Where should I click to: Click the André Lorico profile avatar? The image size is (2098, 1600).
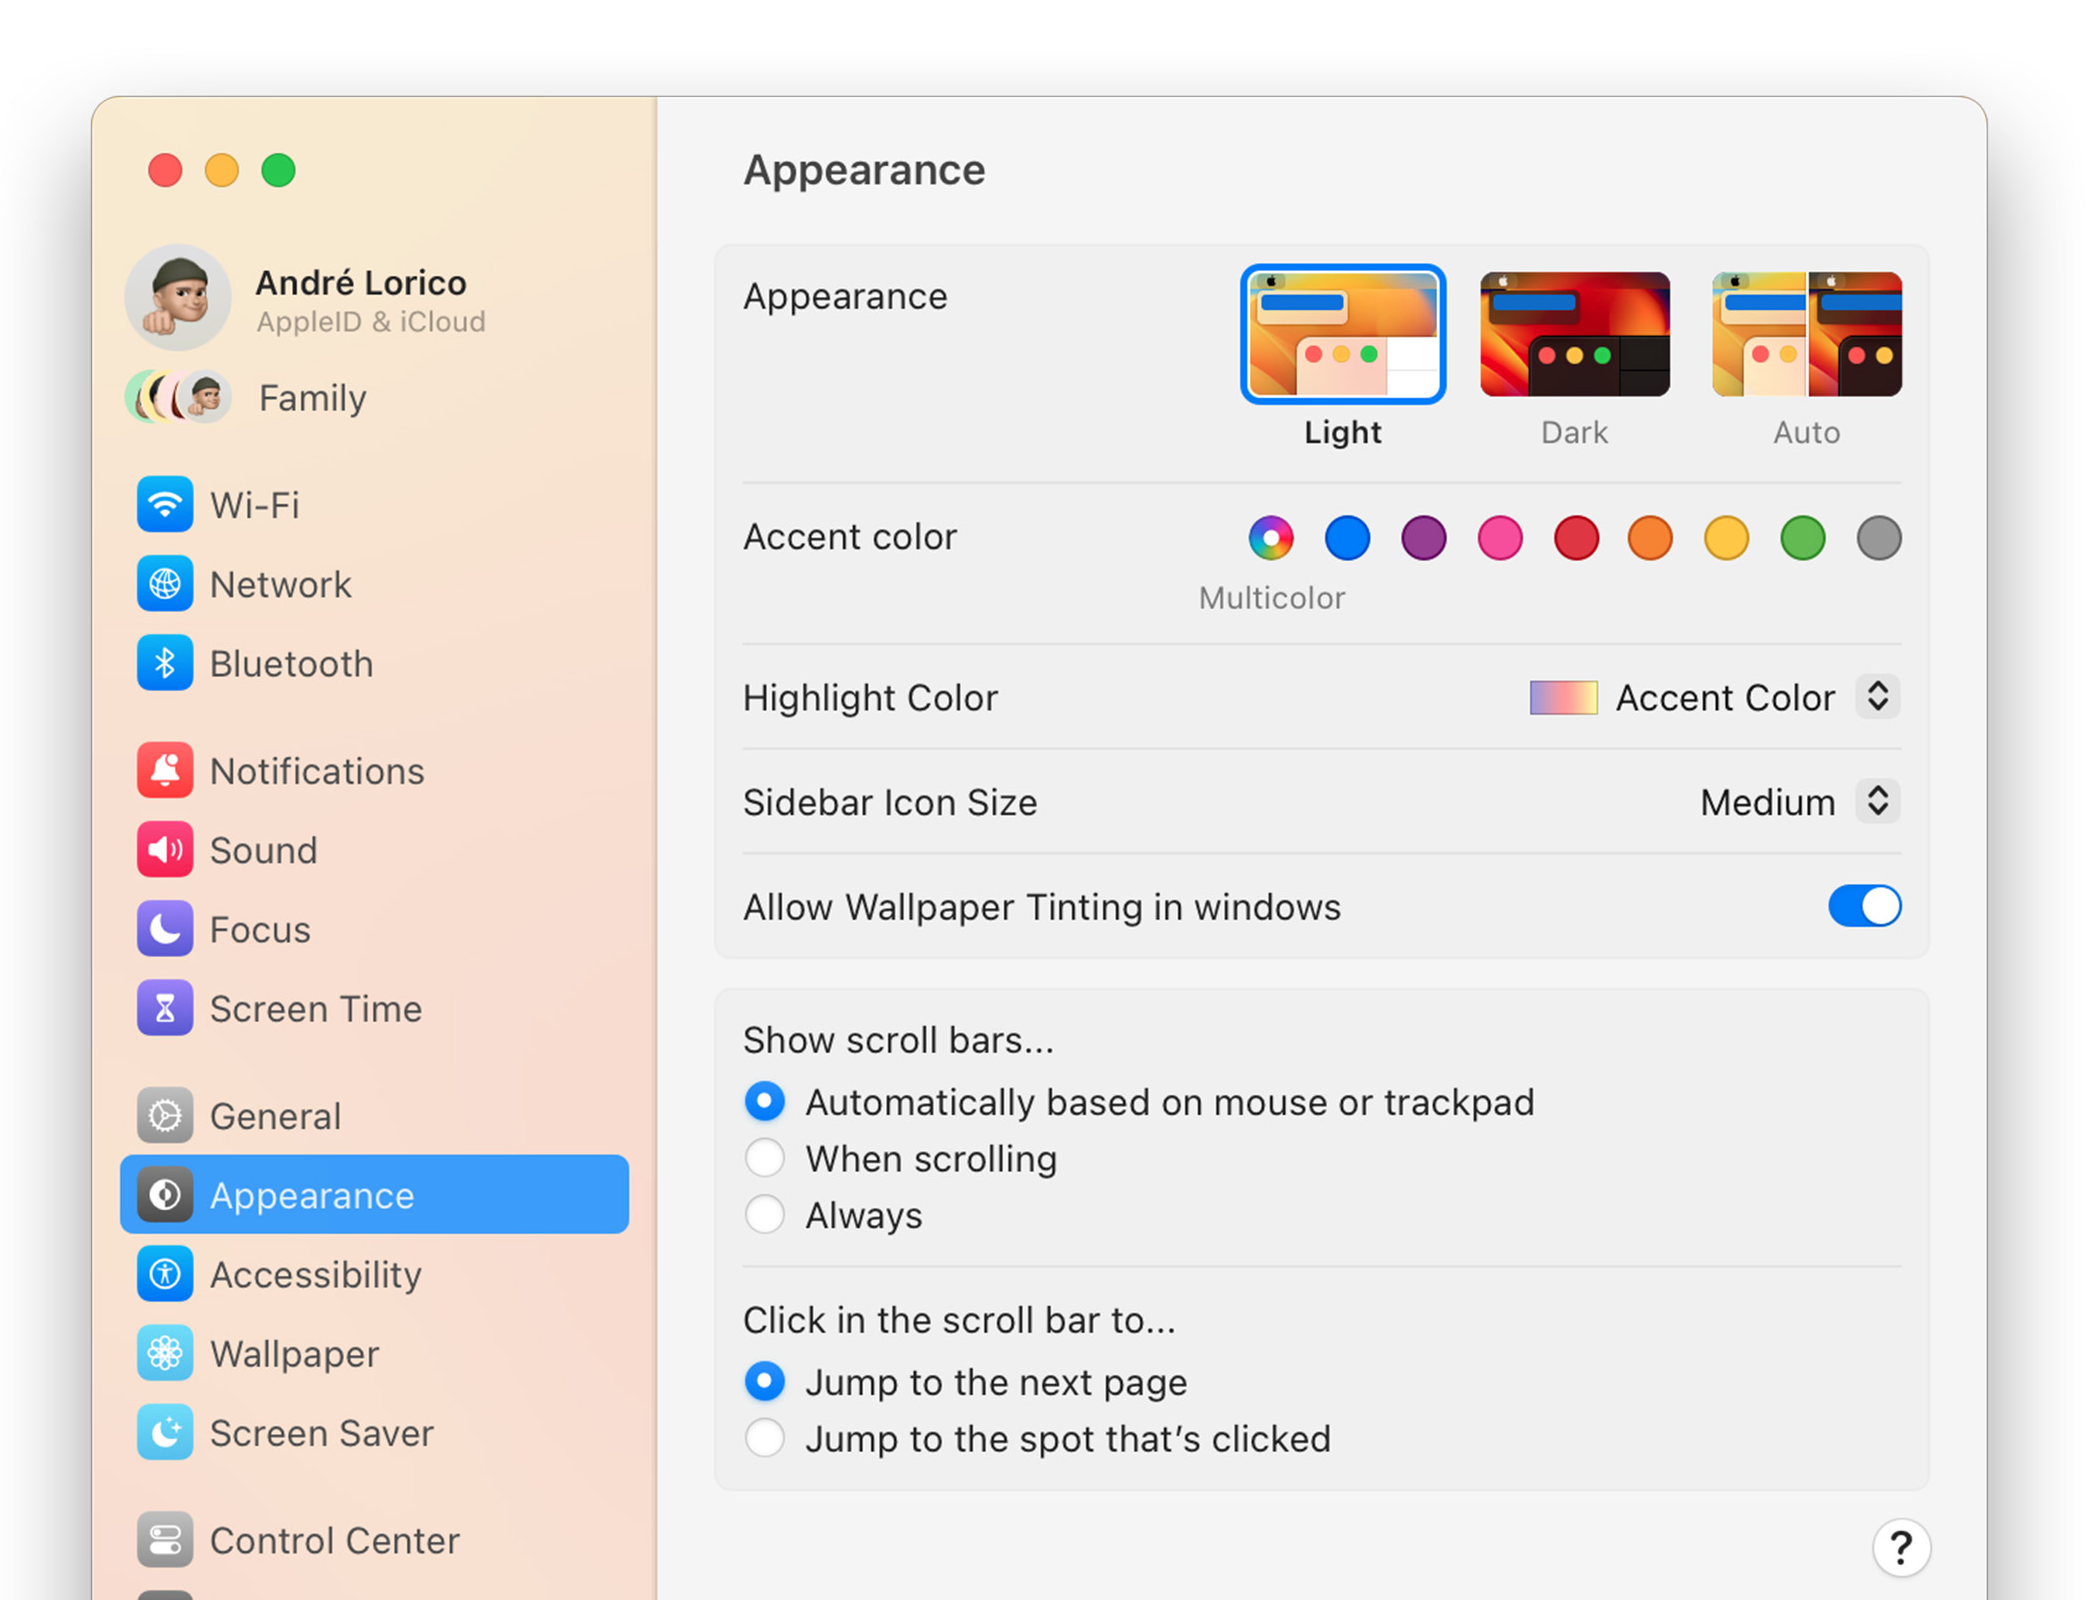click(178, 297)
